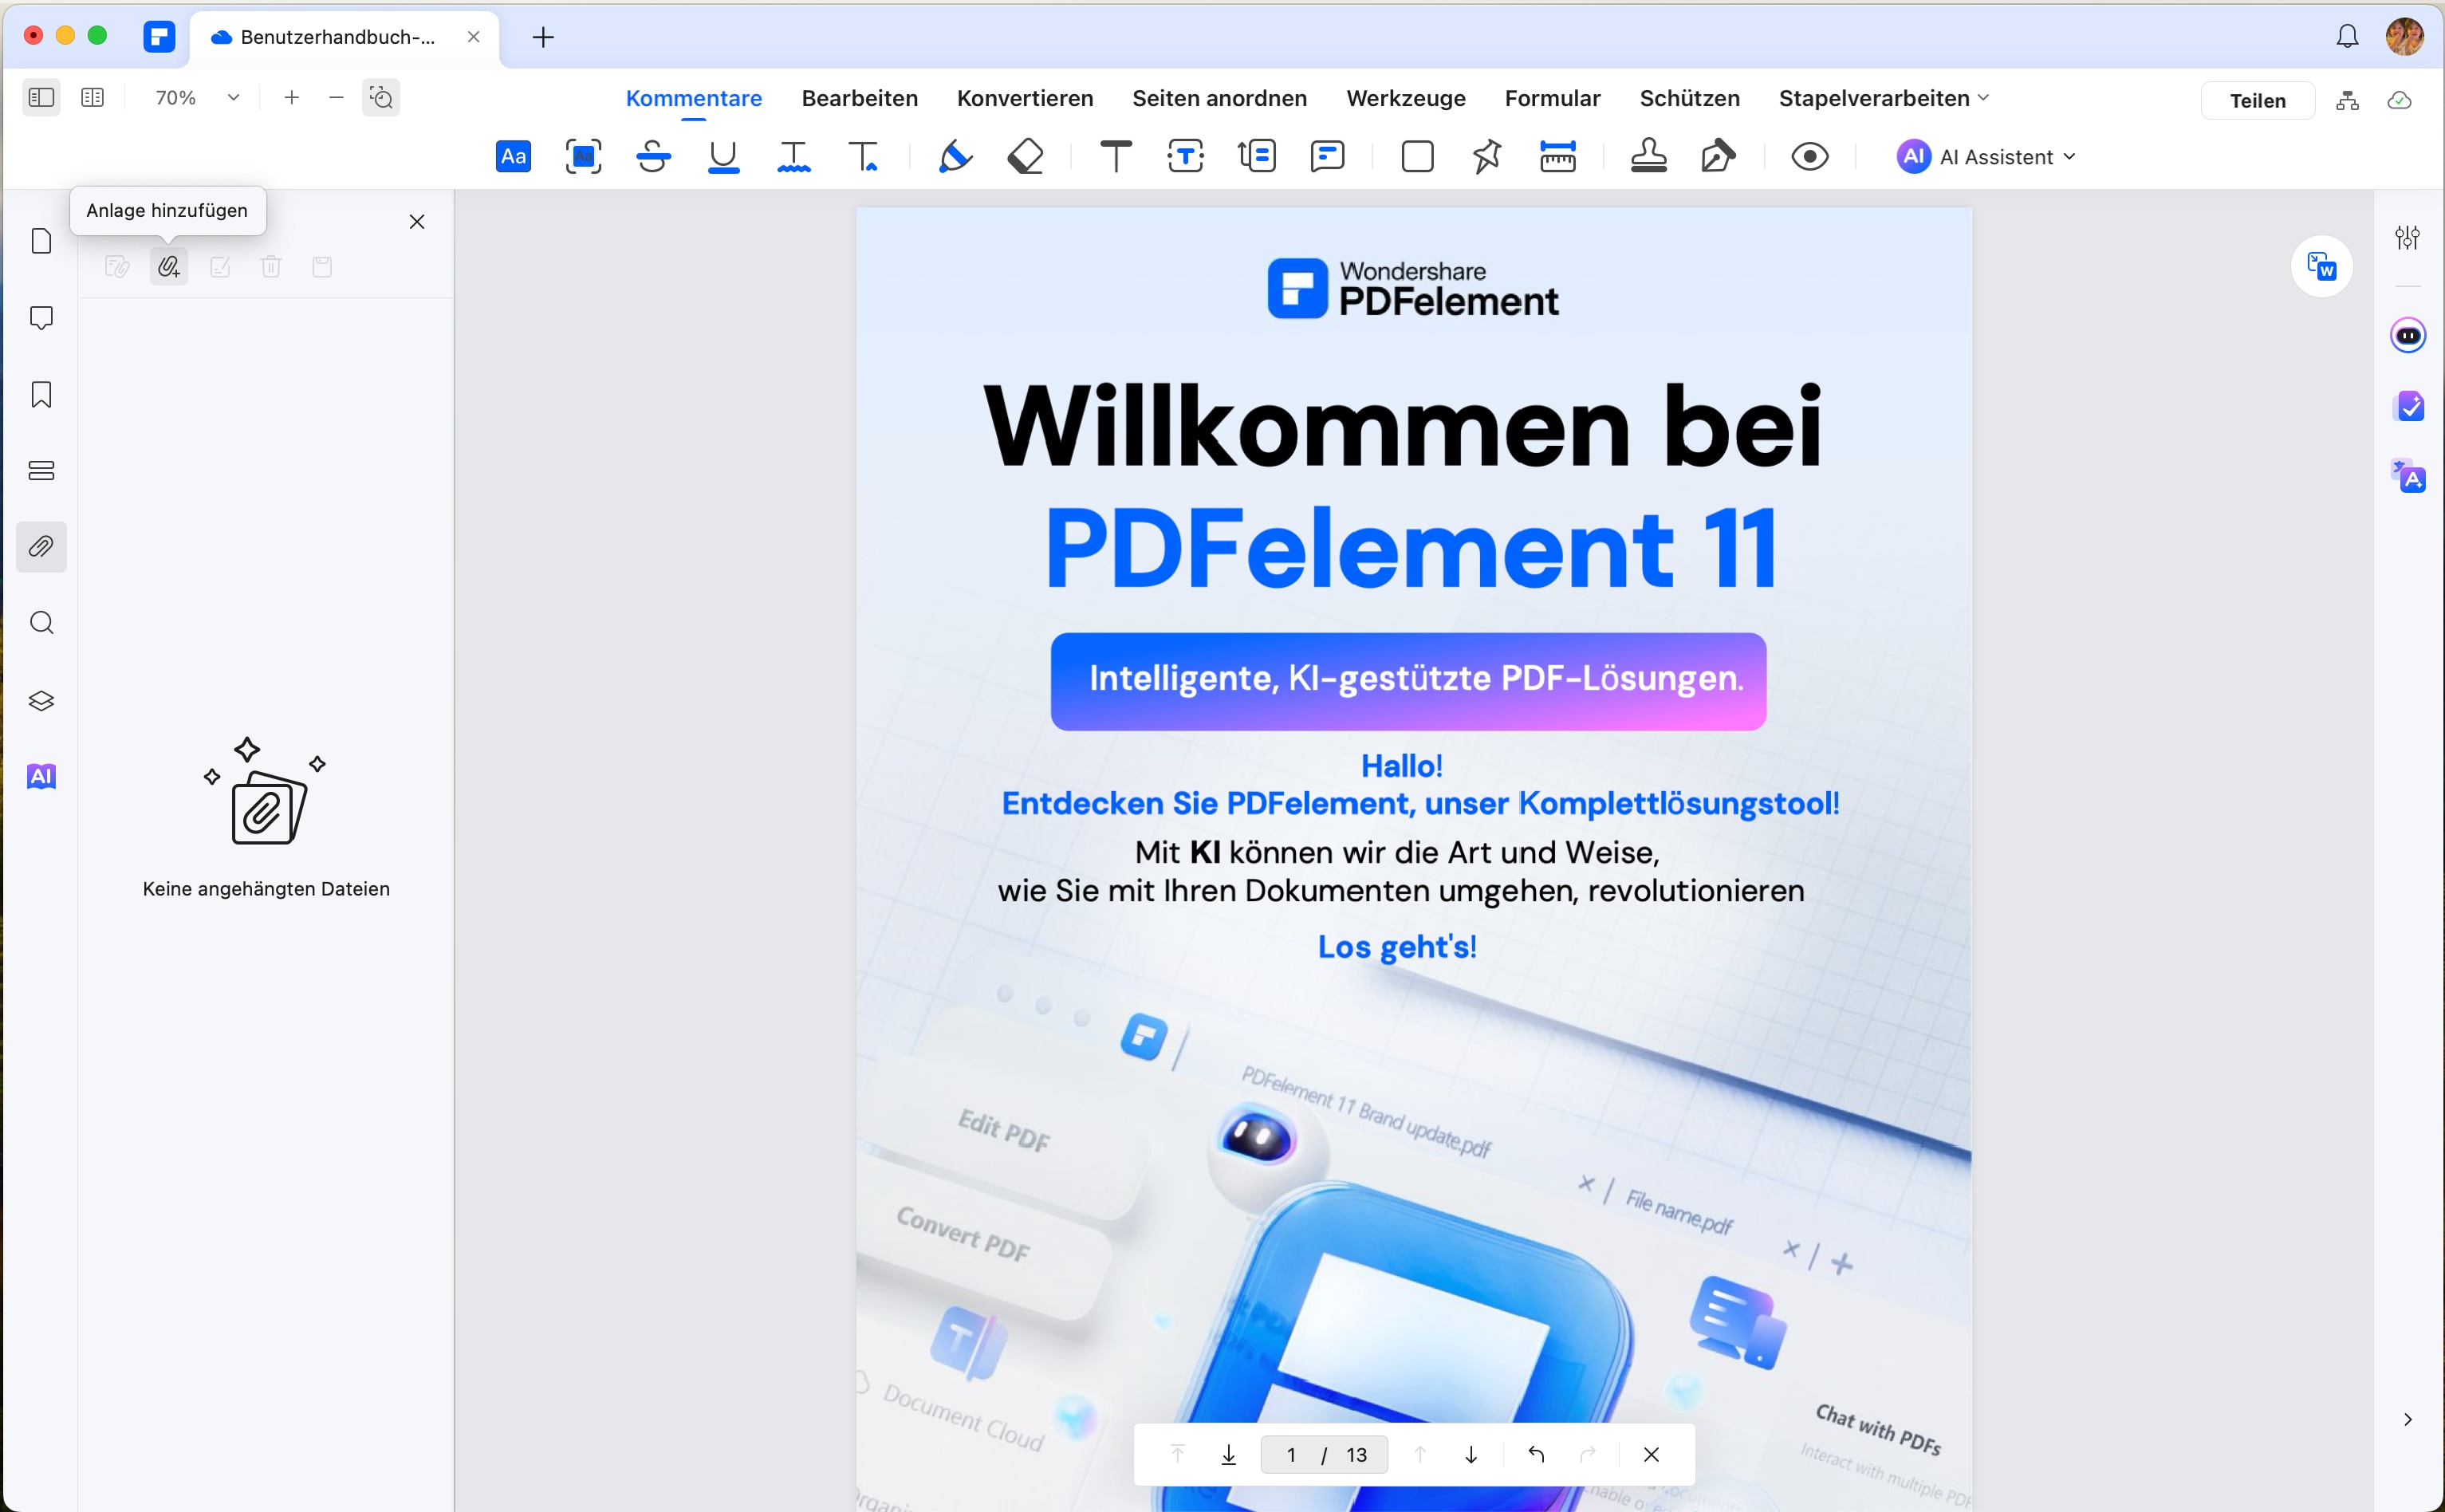Toggle the attachments sidebar panel
The image size is (2445, 1512).
[x=41, y=547]
